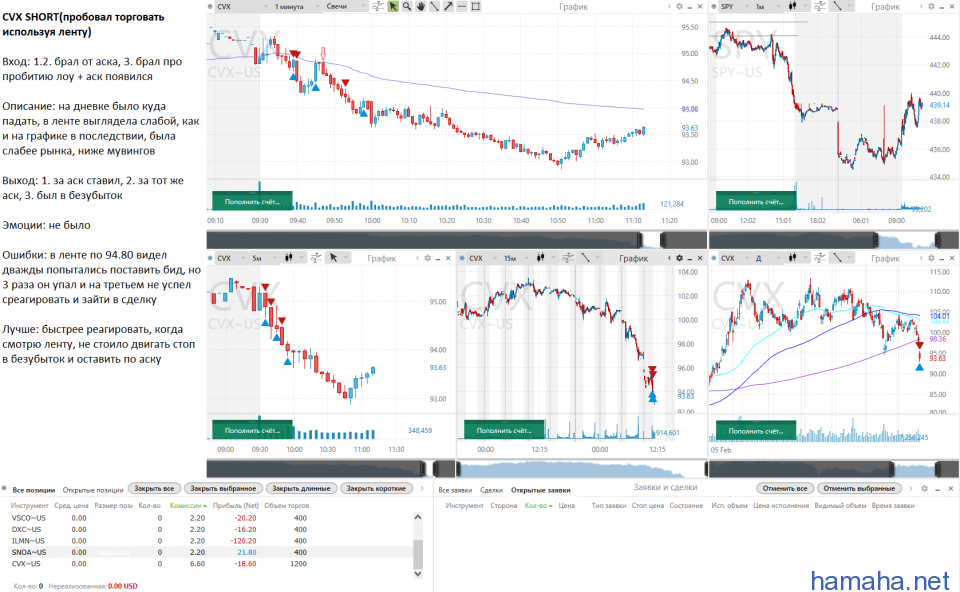This screenshot has height=592, width=960.
Task: Open candlestick chart type icon on SPY chart
Action: pos(792,7)
